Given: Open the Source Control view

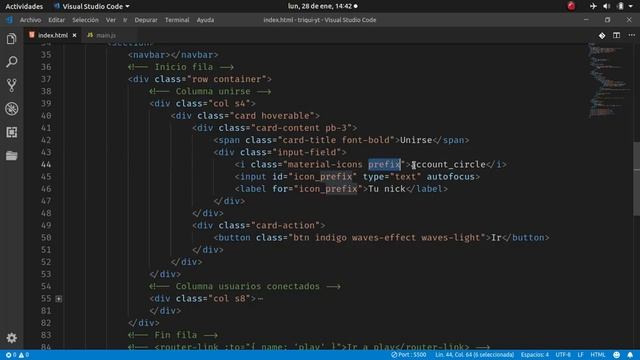Looking at the screenshot, I should pyautogui.click(x=11, y=85).
